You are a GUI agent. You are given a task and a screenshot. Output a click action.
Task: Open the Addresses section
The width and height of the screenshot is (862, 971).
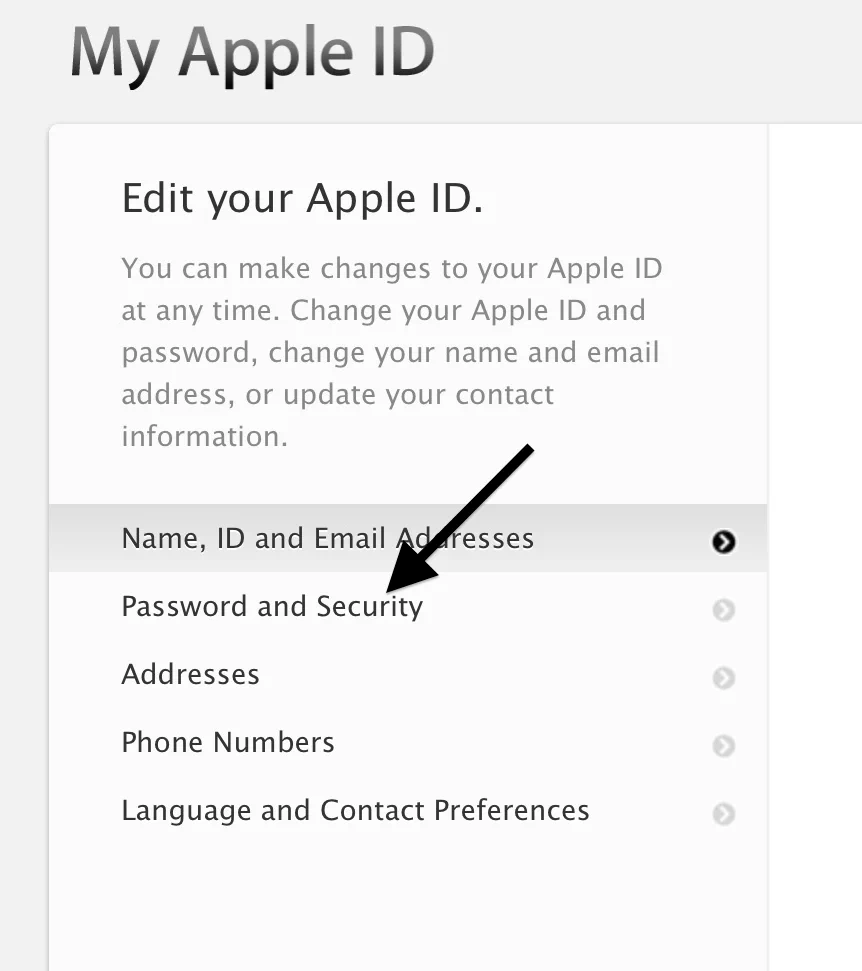[x=190, y=674]
